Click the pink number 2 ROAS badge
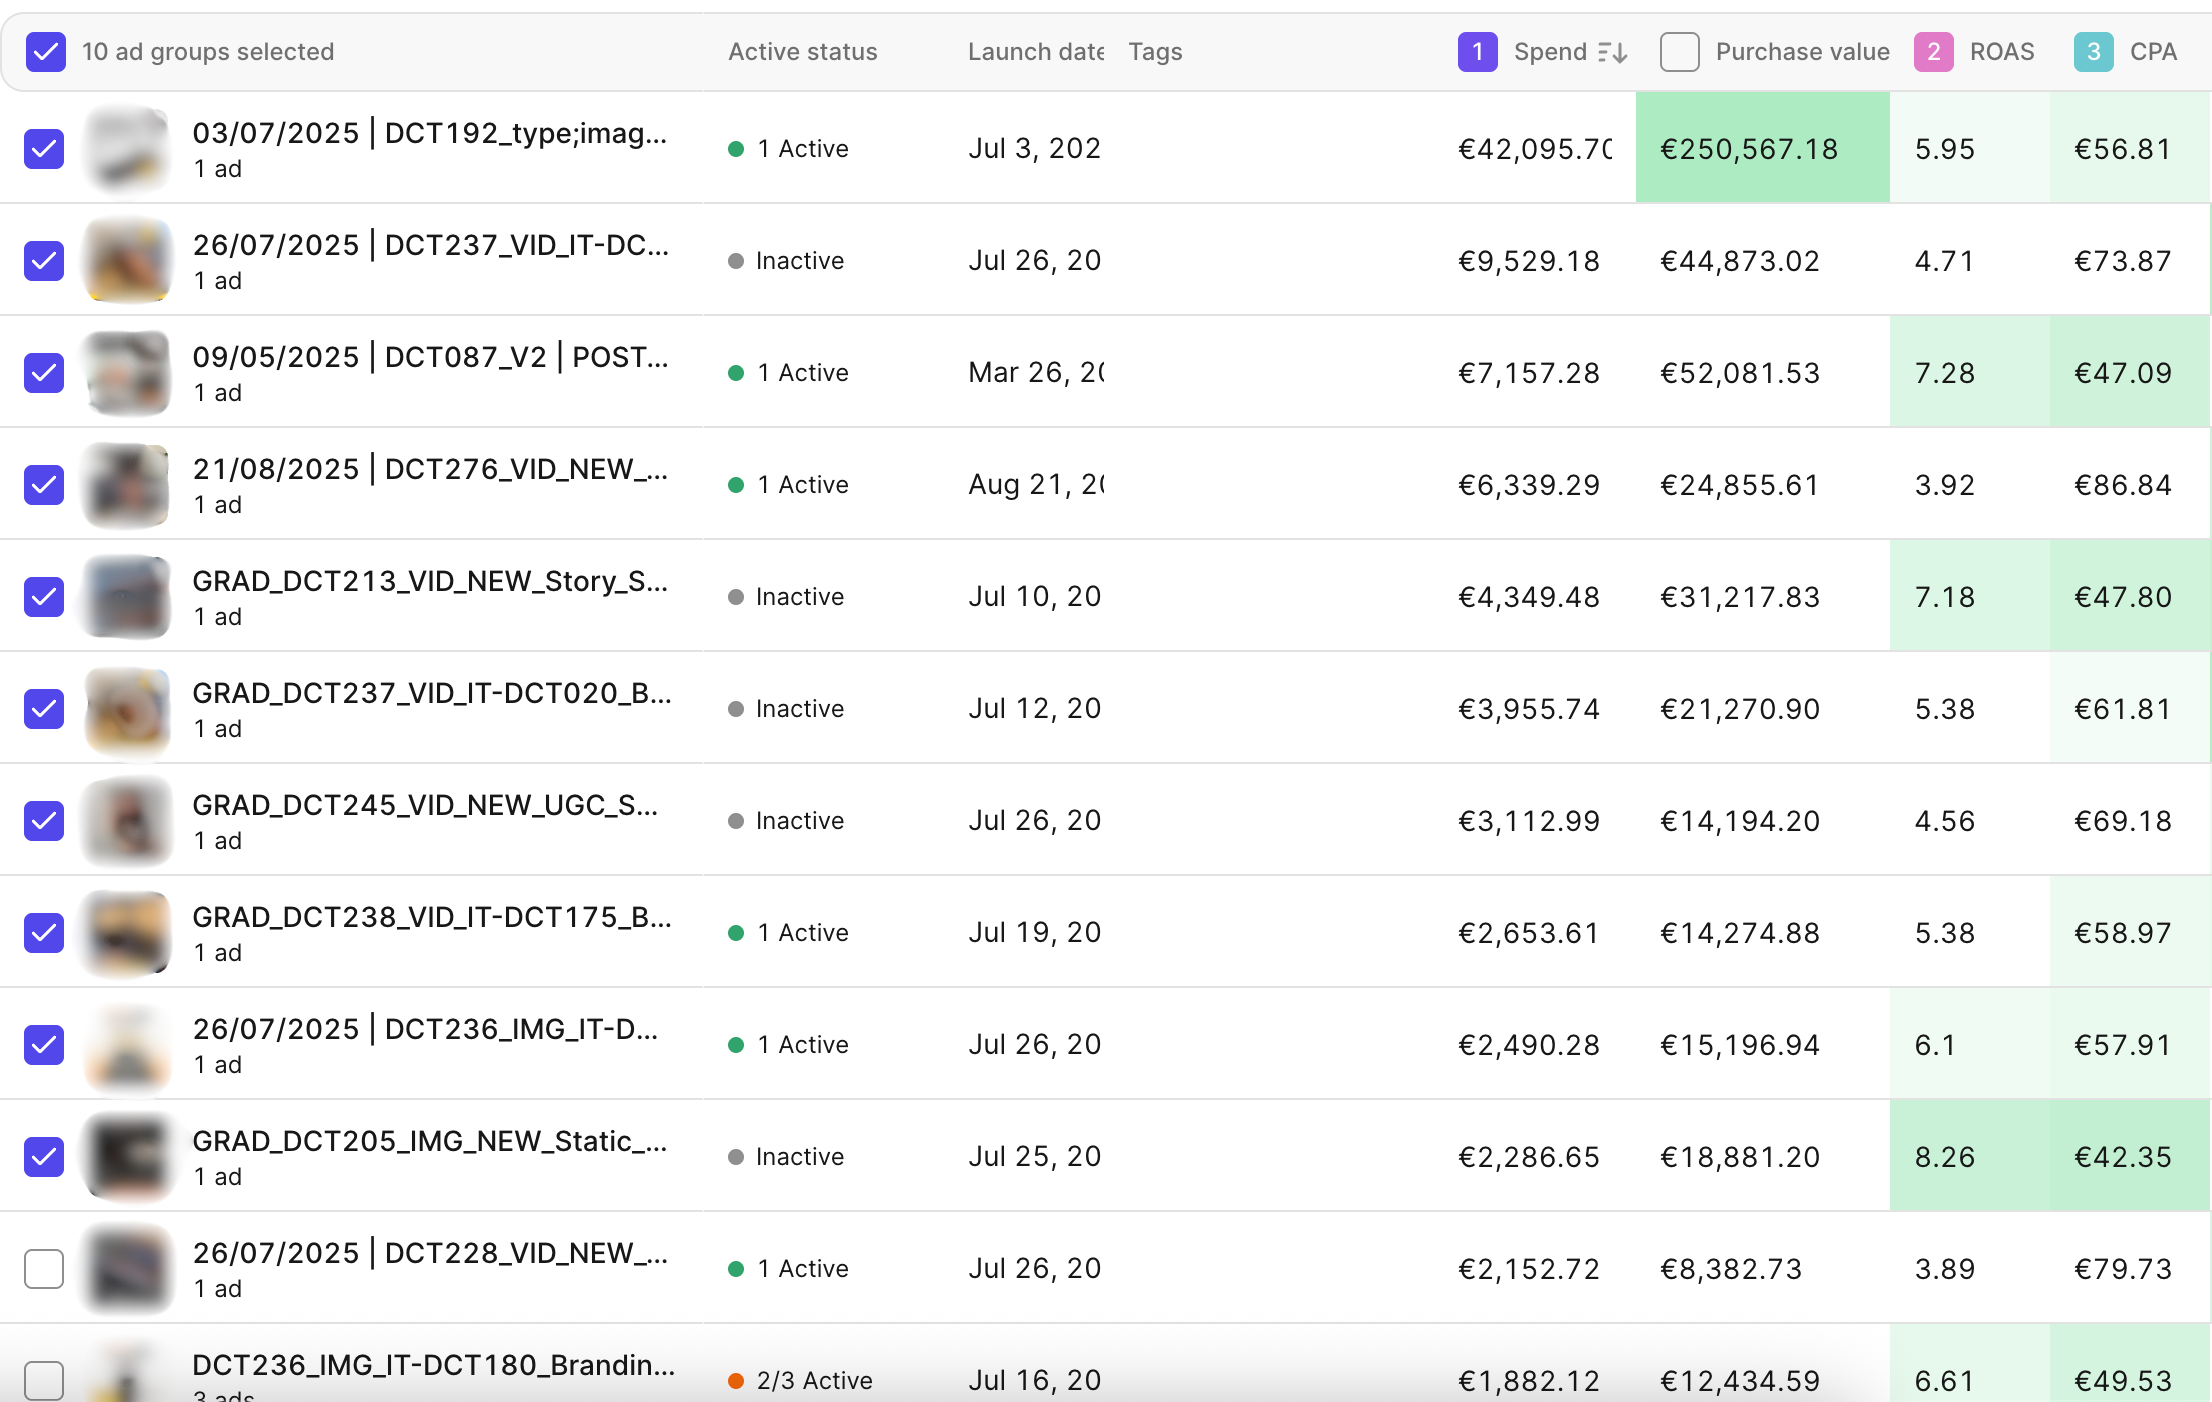The height and width of the screenshot is (1402, 2212). (x=1933, y=52)
